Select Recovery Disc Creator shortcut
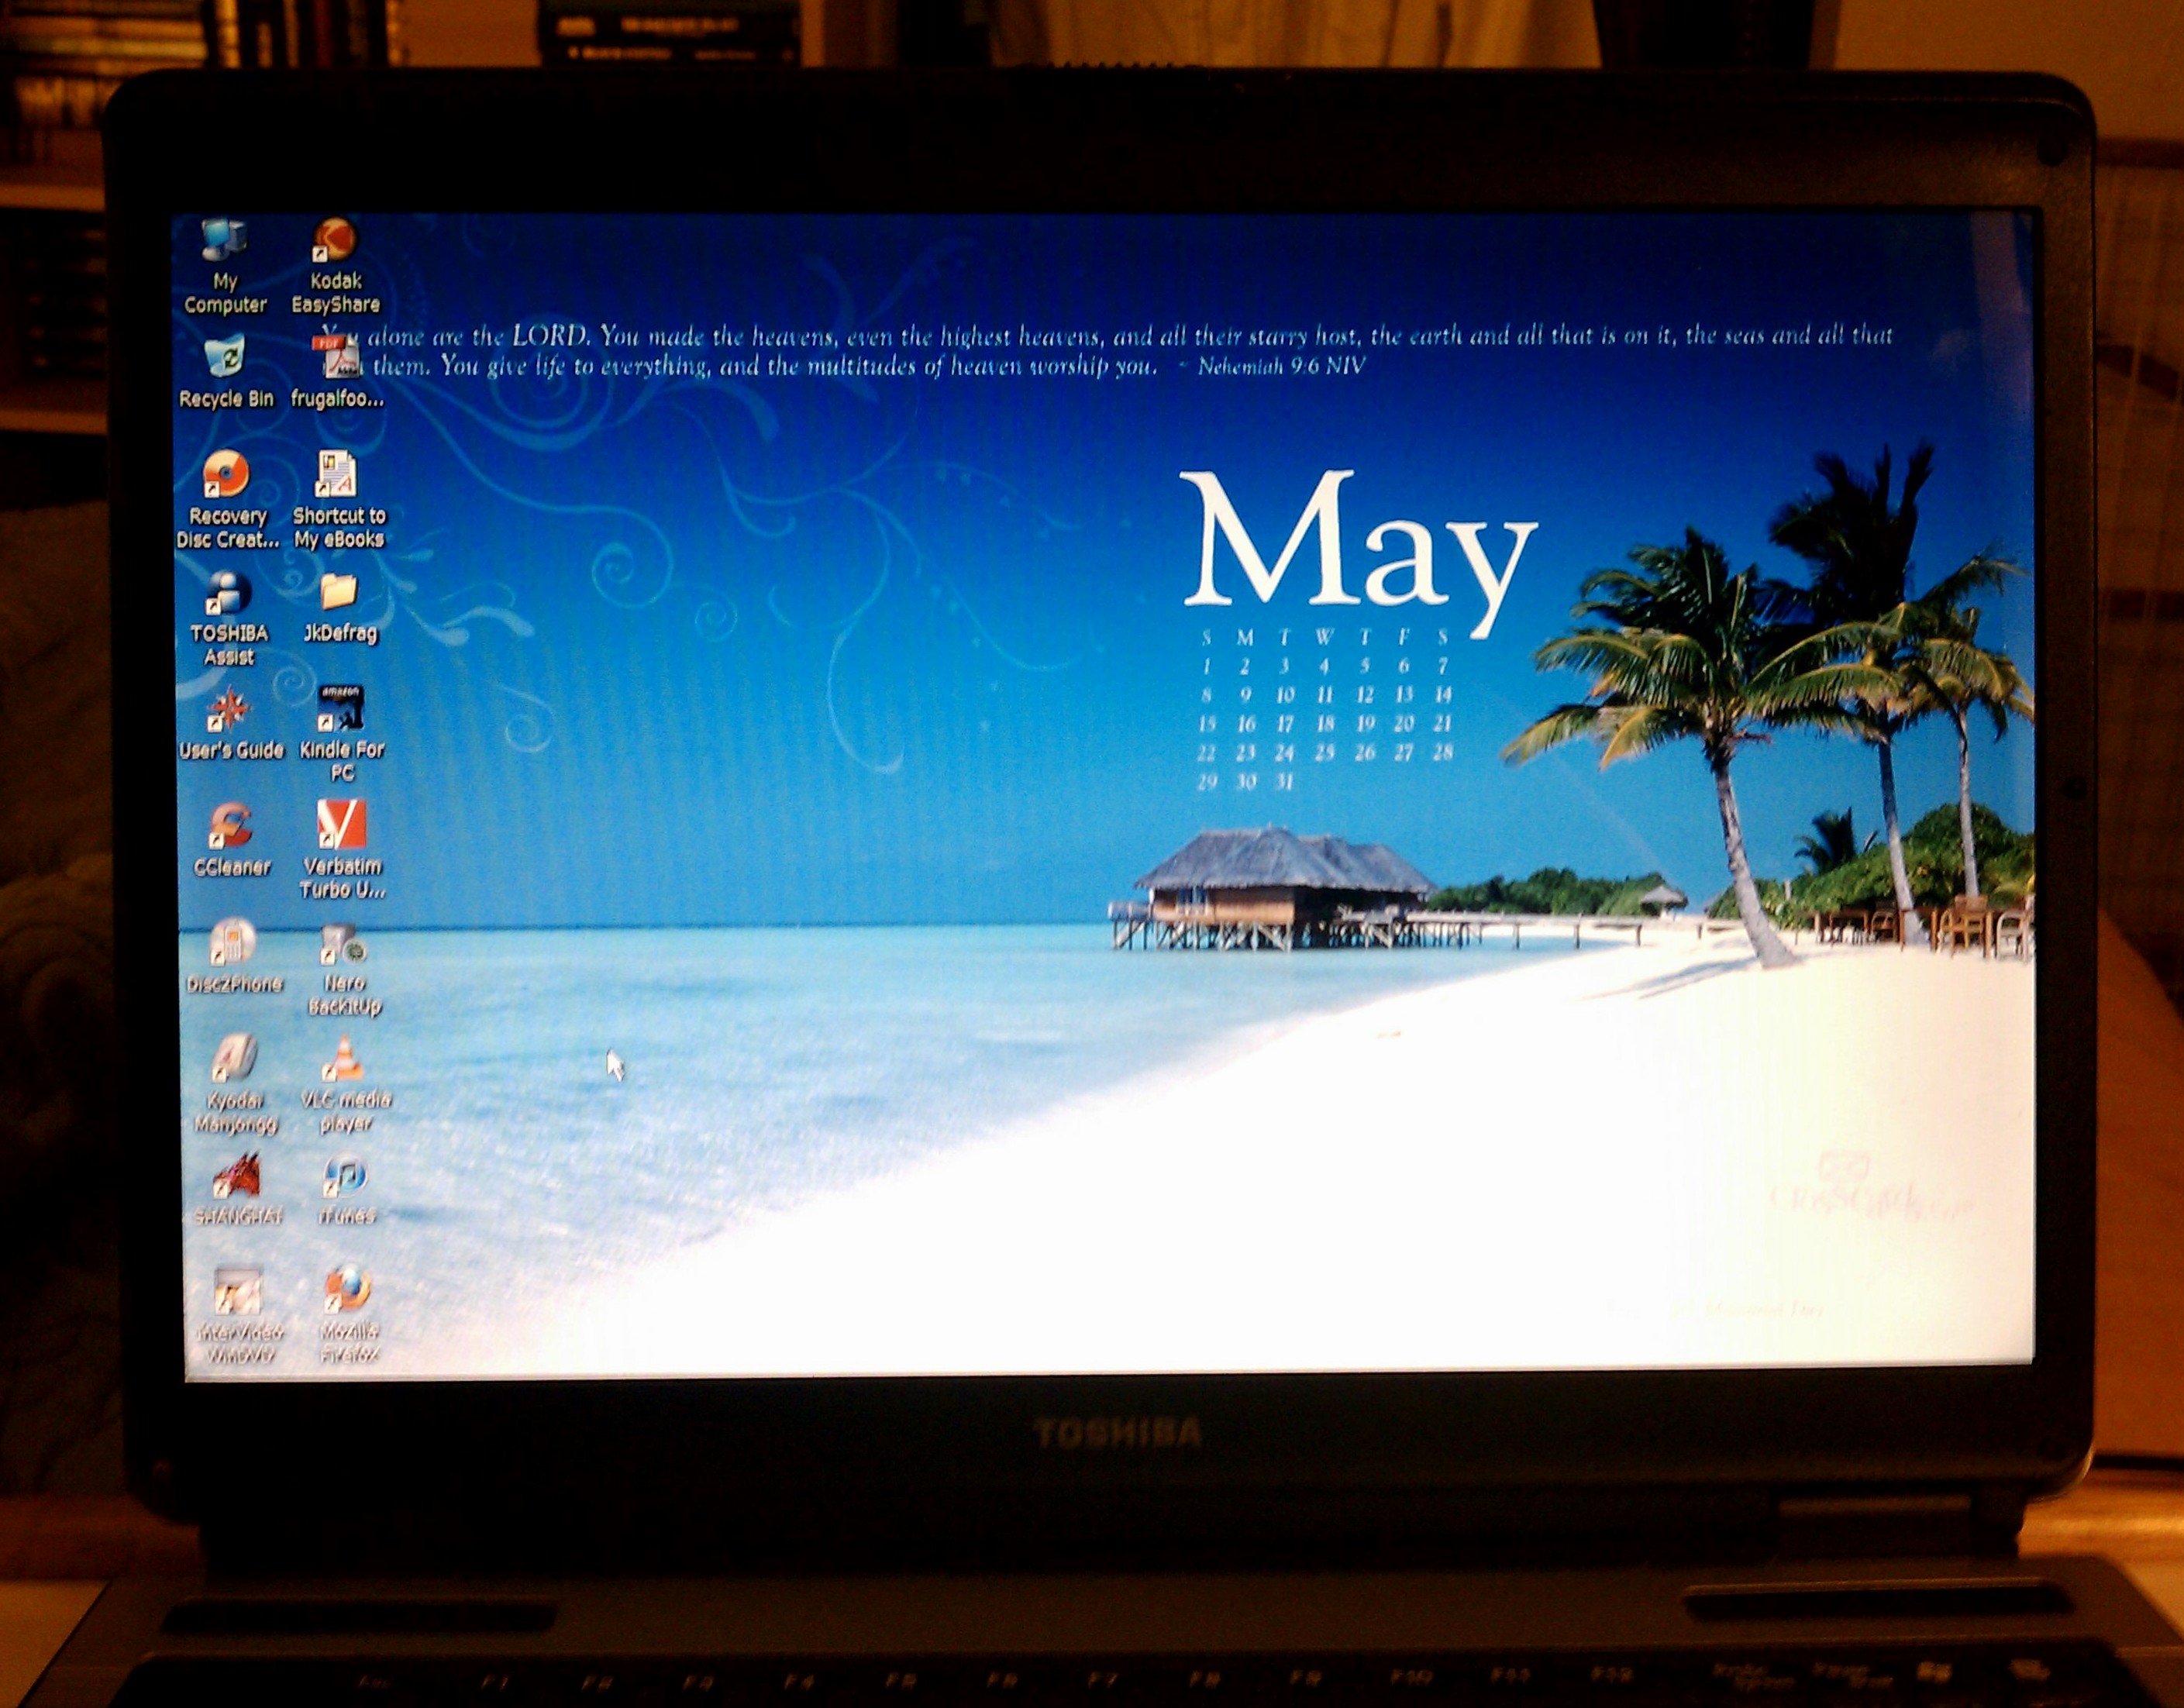Image resolution: width=2184 pixels, height=1708 pixels. click(226, 475)
